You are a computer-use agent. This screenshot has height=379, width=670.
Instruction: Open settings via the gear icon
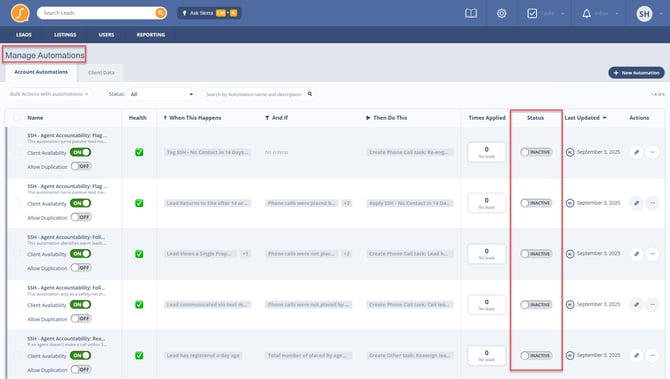tap(502, 13)
